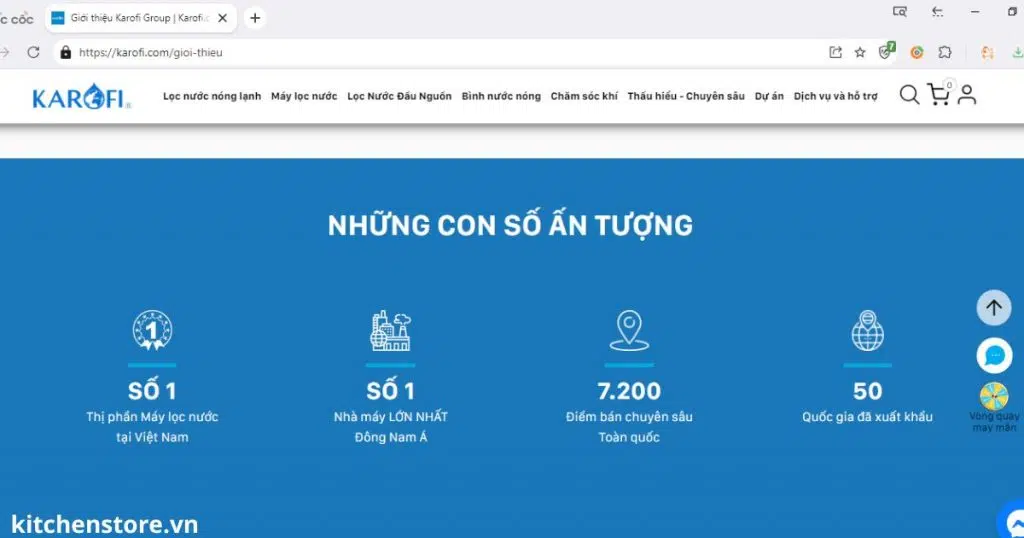The width and height of the screenshot is (1024, 538).
Task: Click the scroll-to-top arrow button
Action: pos(994,308)
